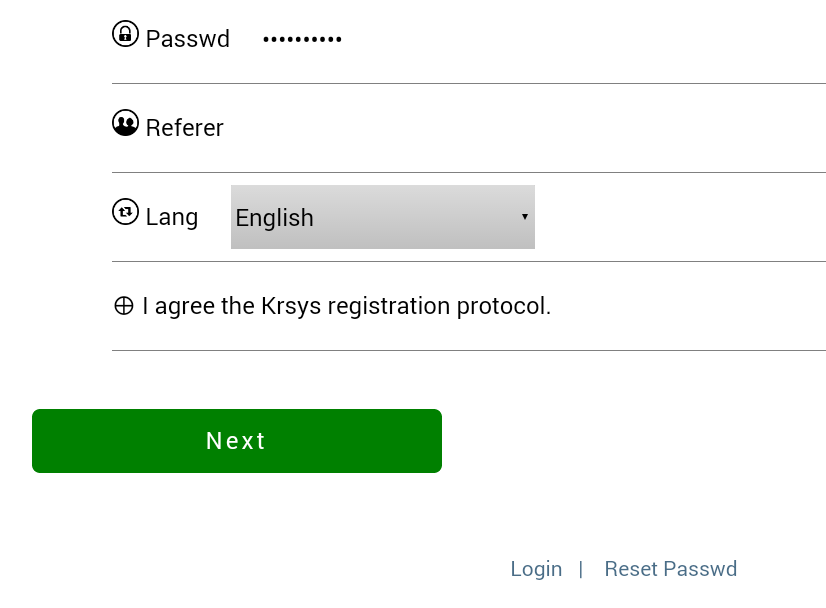Click the Lang label text
Screen dimensions: 826x608
(172, 217)
